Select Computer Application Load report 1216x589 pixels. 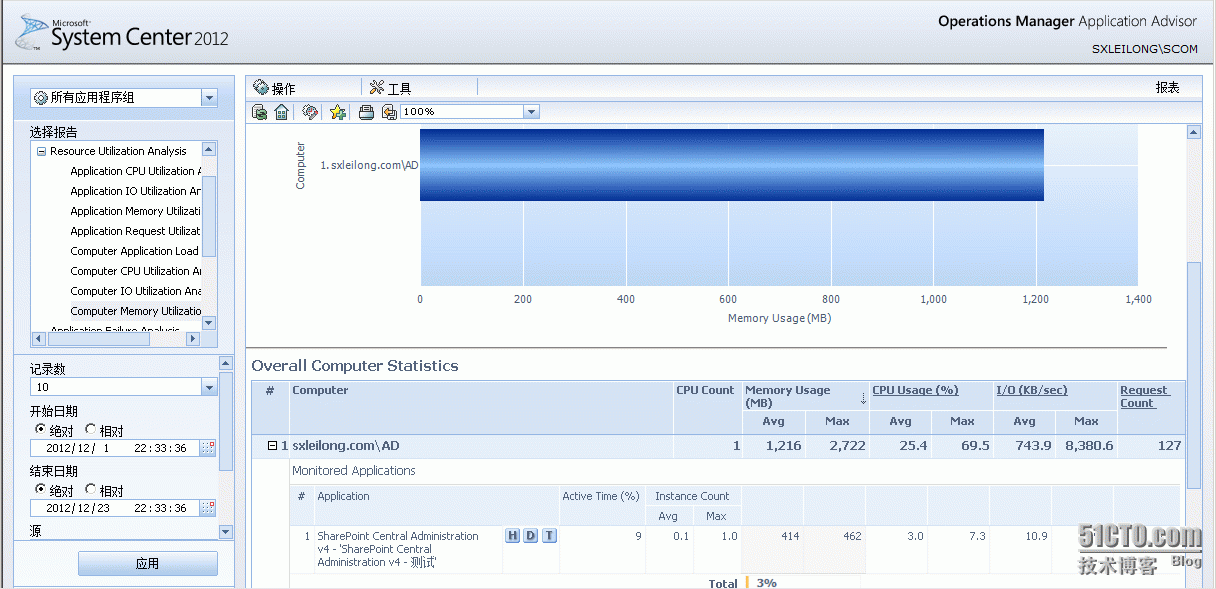point(134,251)
